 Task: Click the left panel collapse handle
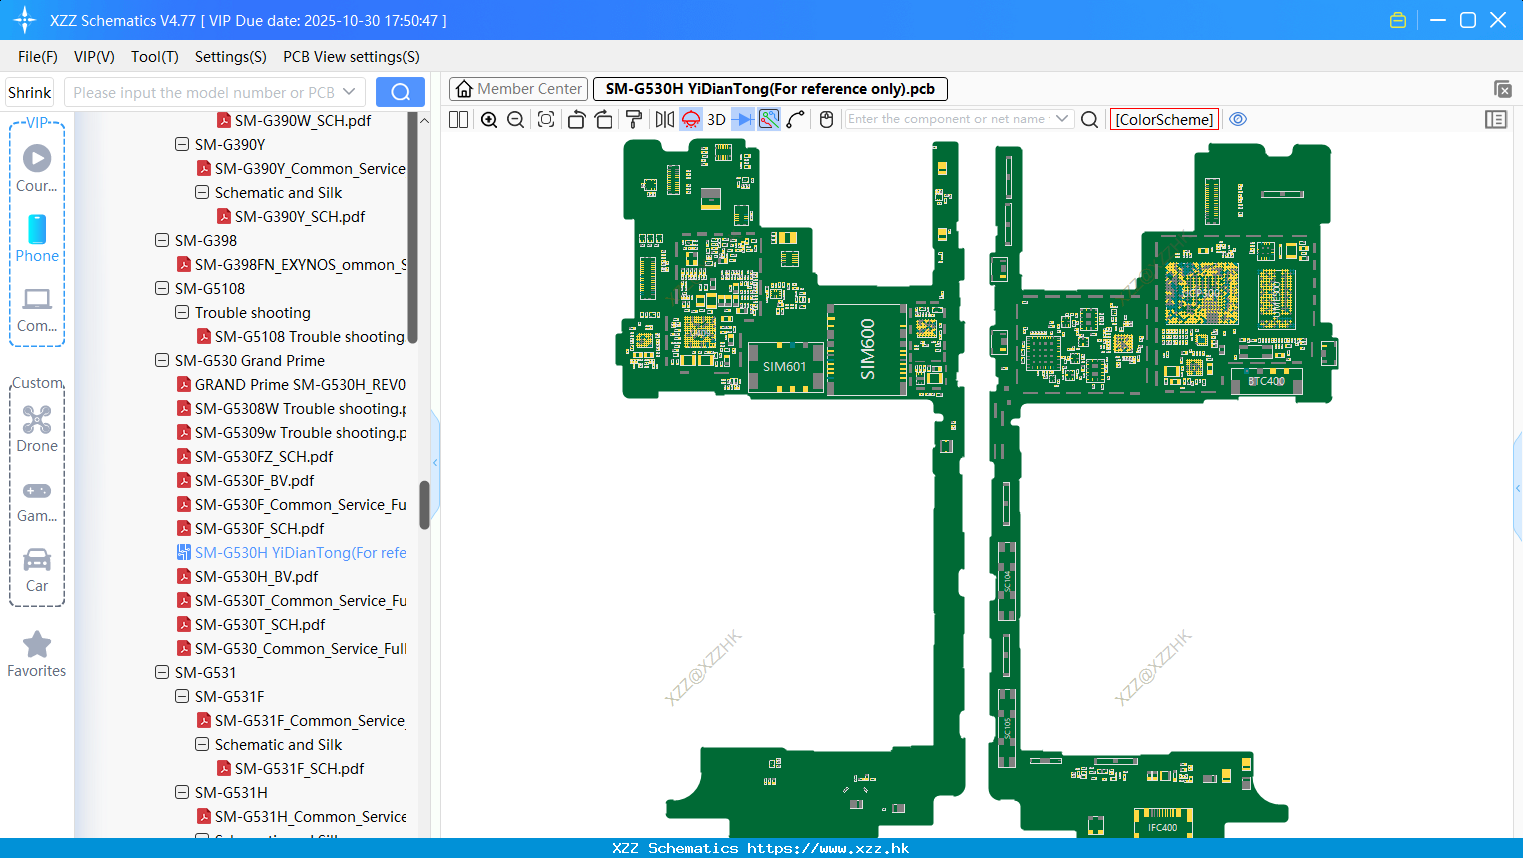(435, 462)
